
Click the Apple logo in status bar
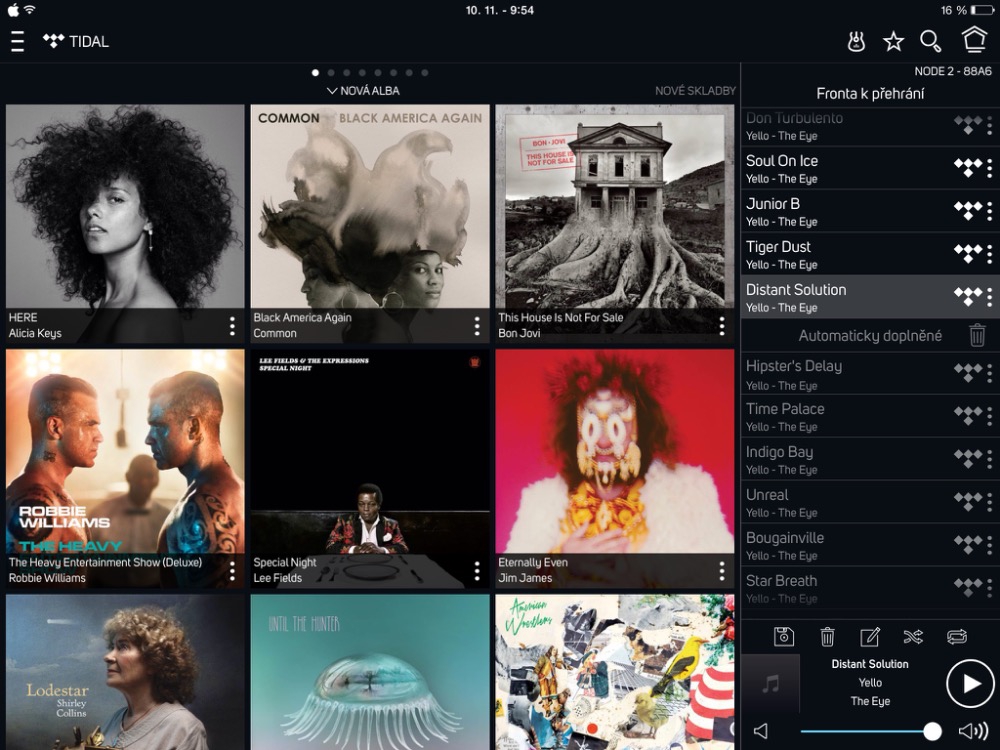13,10
